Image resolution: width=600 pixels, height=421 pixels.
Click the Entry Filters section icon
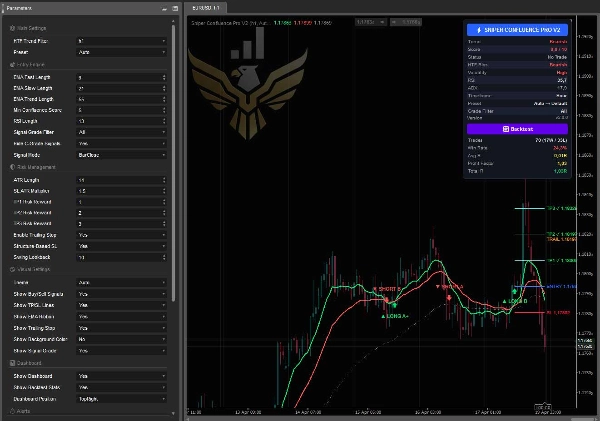(12, 65)
